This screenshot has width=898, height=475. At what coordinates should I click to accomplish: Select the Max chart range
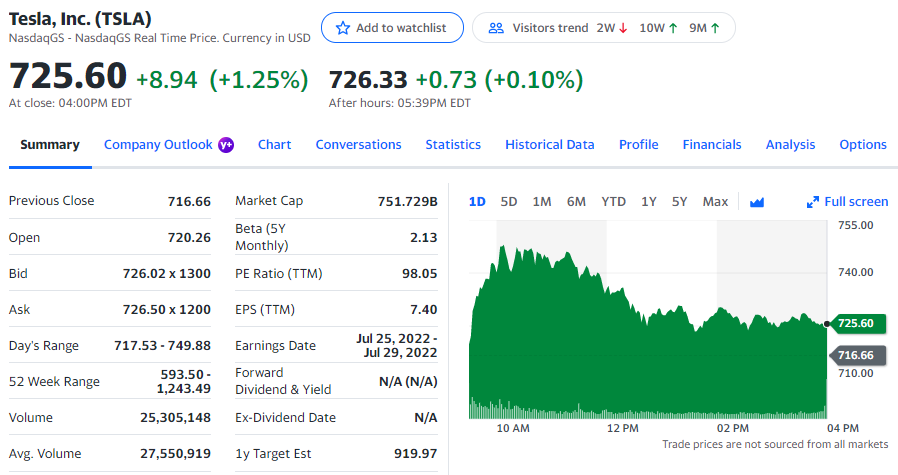tap(715, 202)
